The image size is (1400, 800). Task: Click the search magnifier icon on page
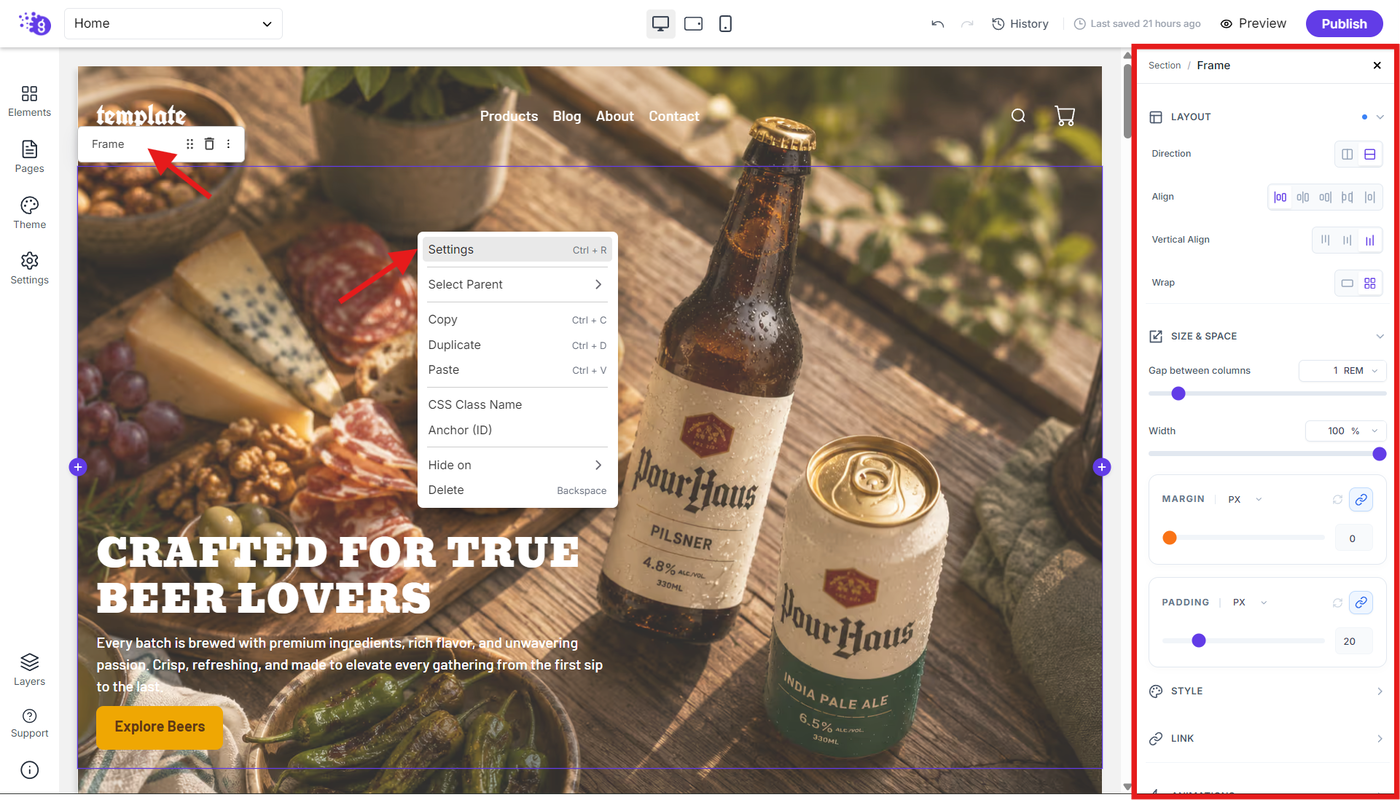1018,116
